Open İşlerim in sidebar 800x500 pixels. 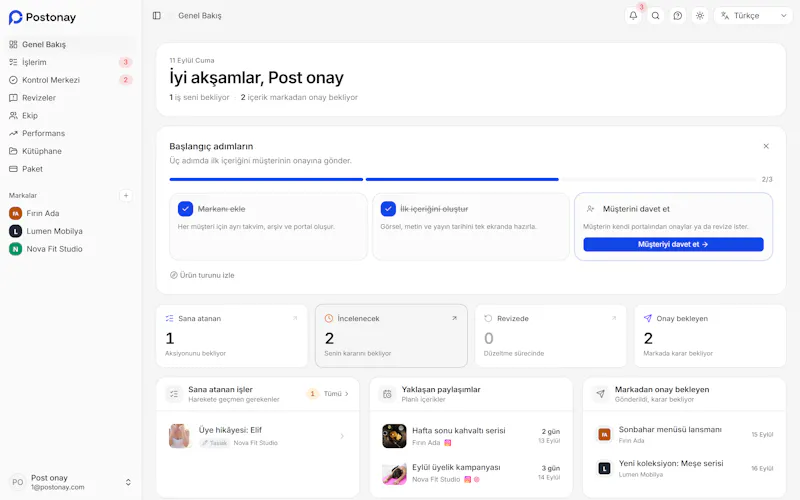coord(70,62)
